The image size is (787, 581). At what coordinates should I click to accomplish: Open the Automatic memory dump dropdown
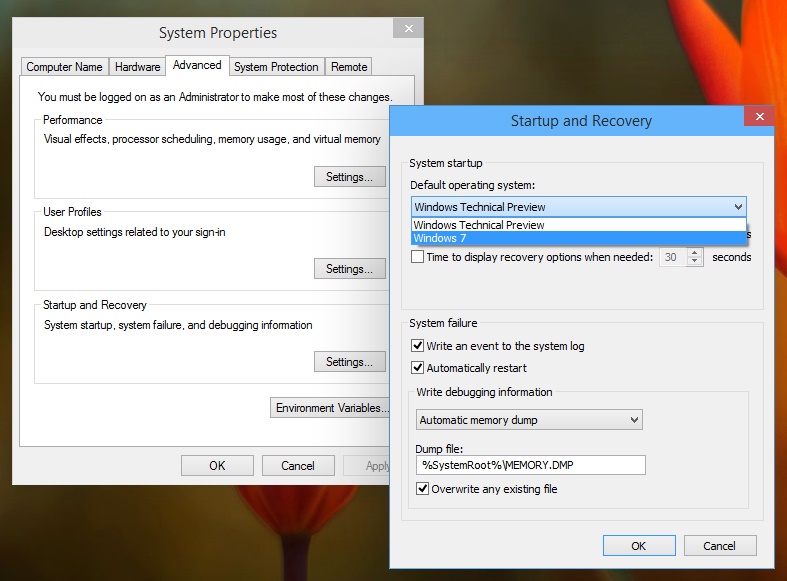point(529,420)
